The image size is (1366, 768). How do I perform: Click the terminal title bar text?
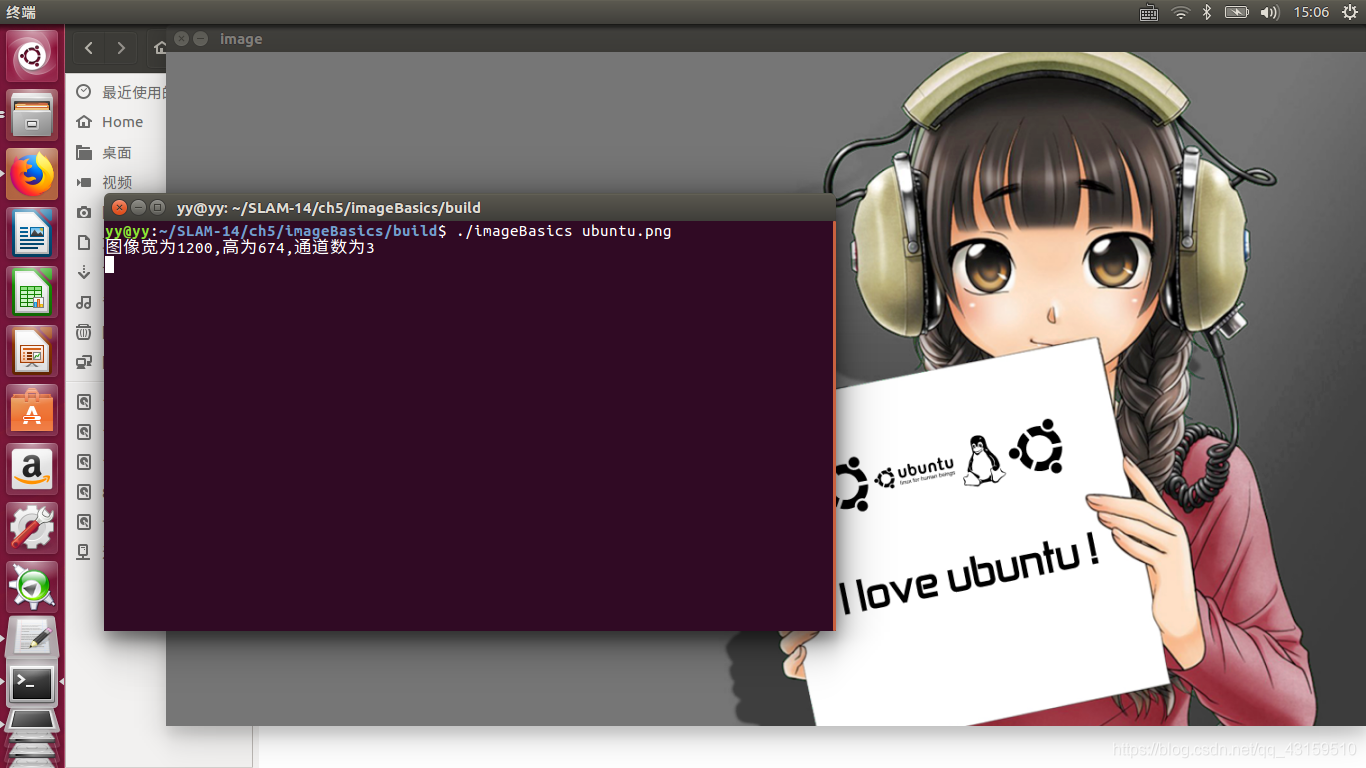pyautogui.click(x=329, y=208)
